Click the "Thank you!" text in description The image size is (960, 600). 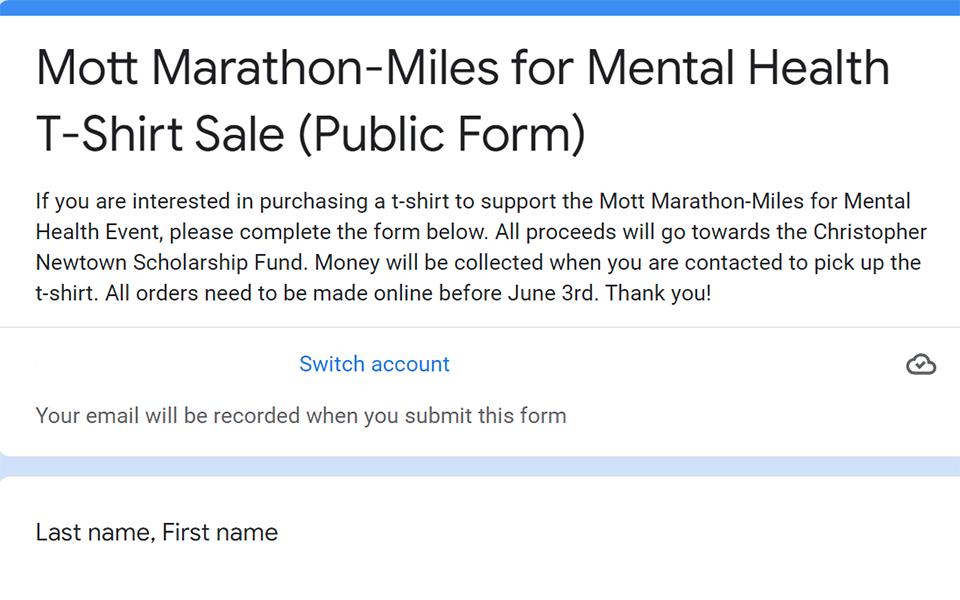[658, 293]
